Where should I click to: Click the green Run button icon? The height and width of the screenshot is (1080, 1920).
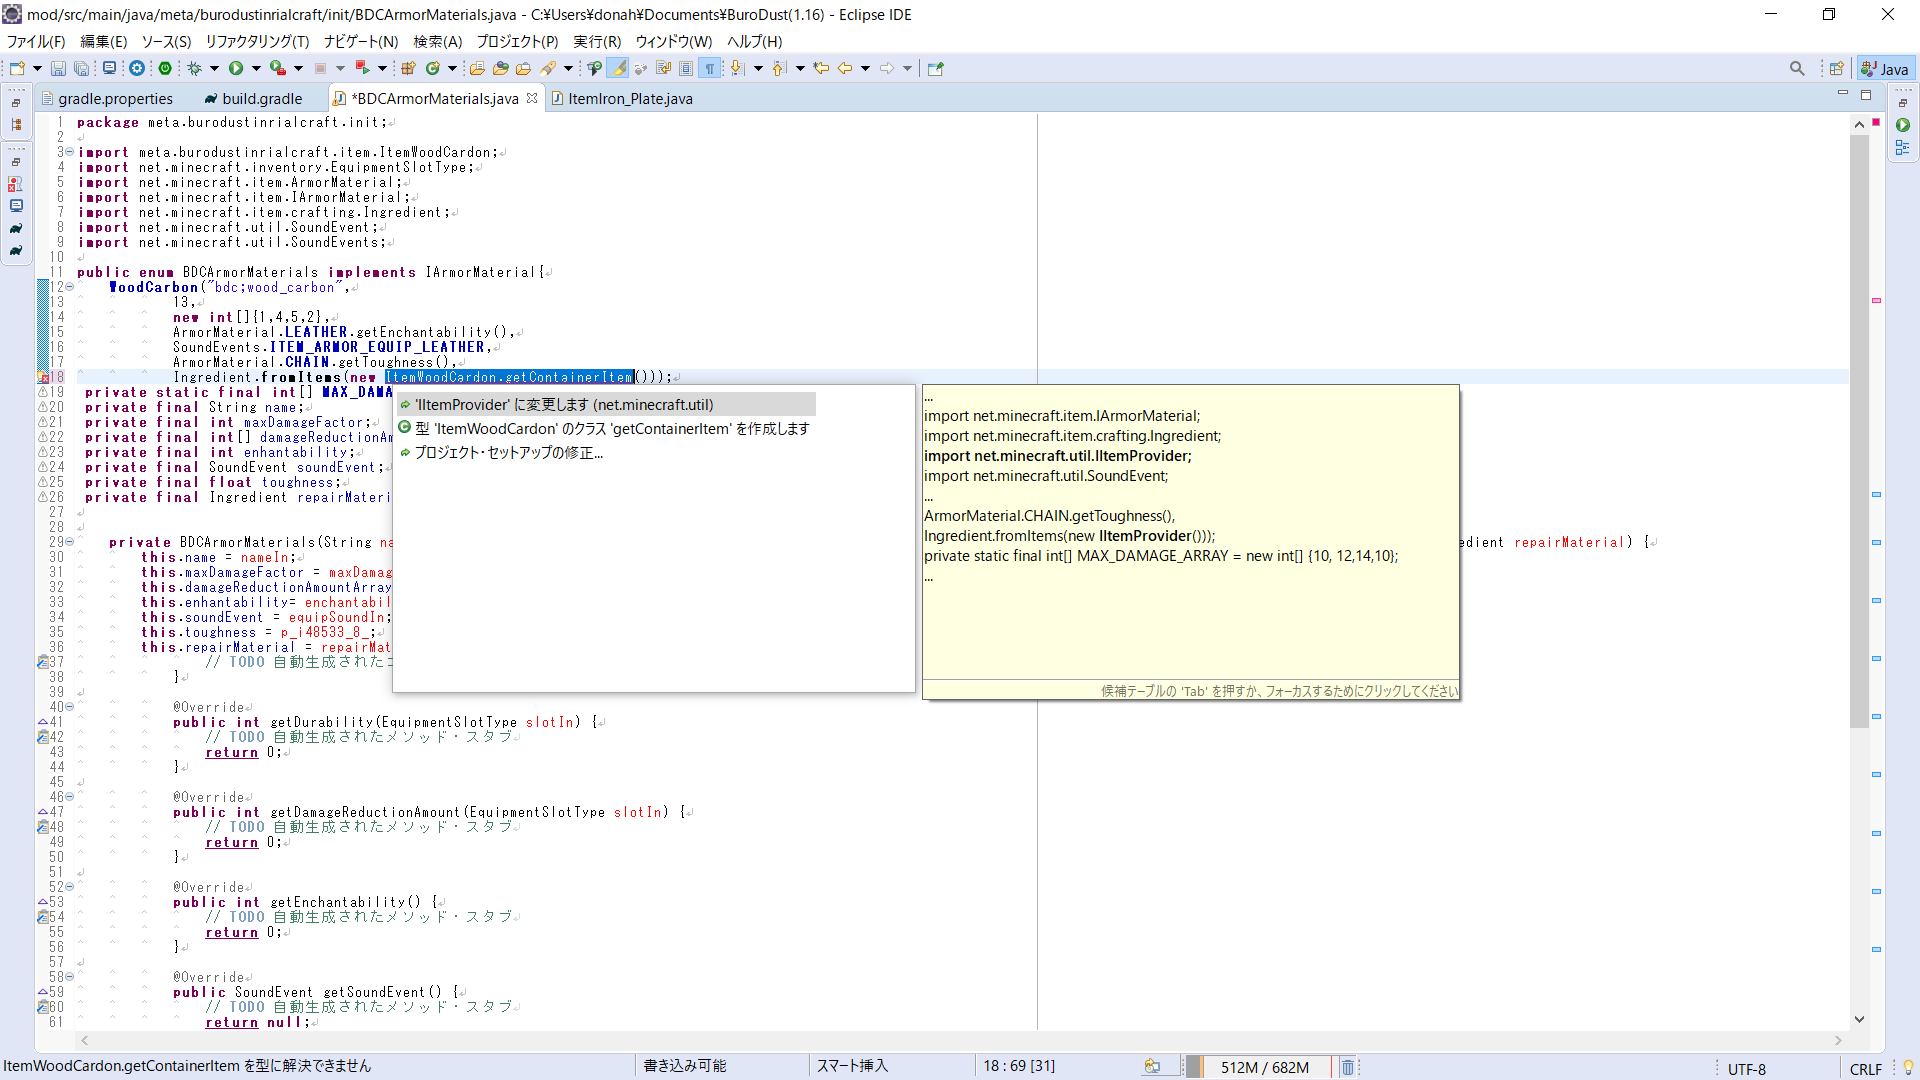[236, 69]
